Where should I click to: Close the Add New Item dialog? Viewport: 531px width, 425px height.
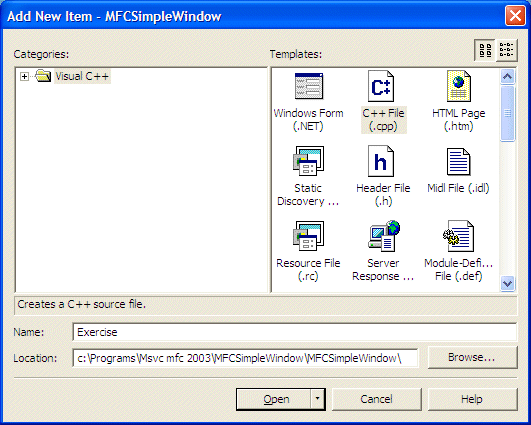tap(515, 16)
